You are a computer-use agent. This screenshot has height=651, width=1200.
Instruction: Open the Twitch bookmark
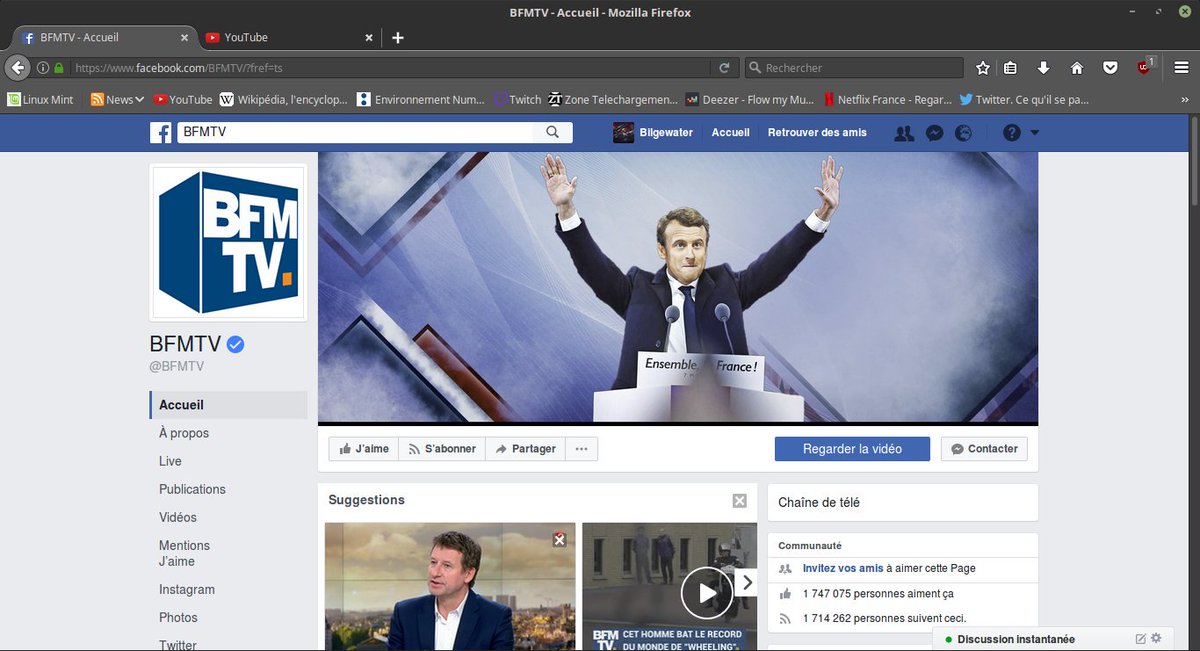pyautogui.click(x=517, y=99)
